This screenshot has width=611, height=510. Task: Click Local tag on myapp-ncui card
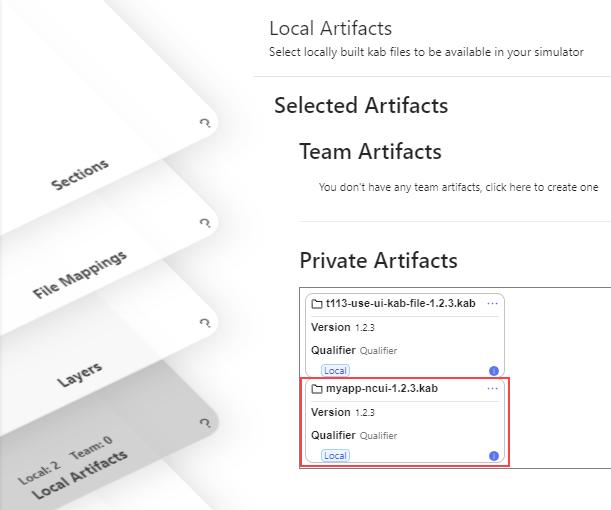335,455
